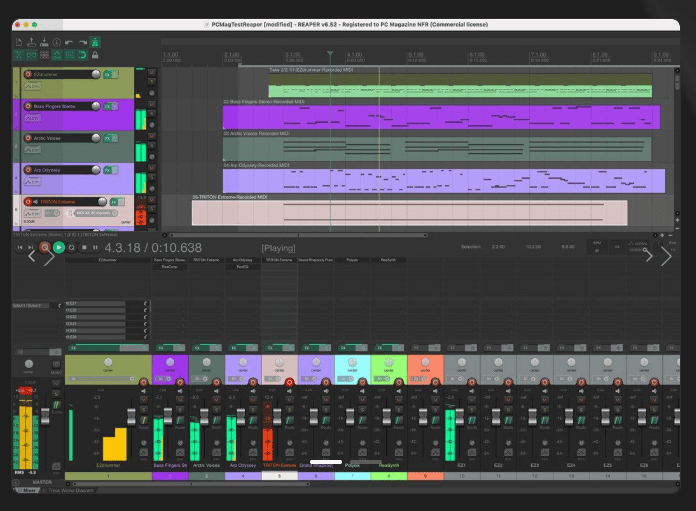Switch to the Track Wiring Diagram tab
696x511 pixels.
[x=71, y=490]
